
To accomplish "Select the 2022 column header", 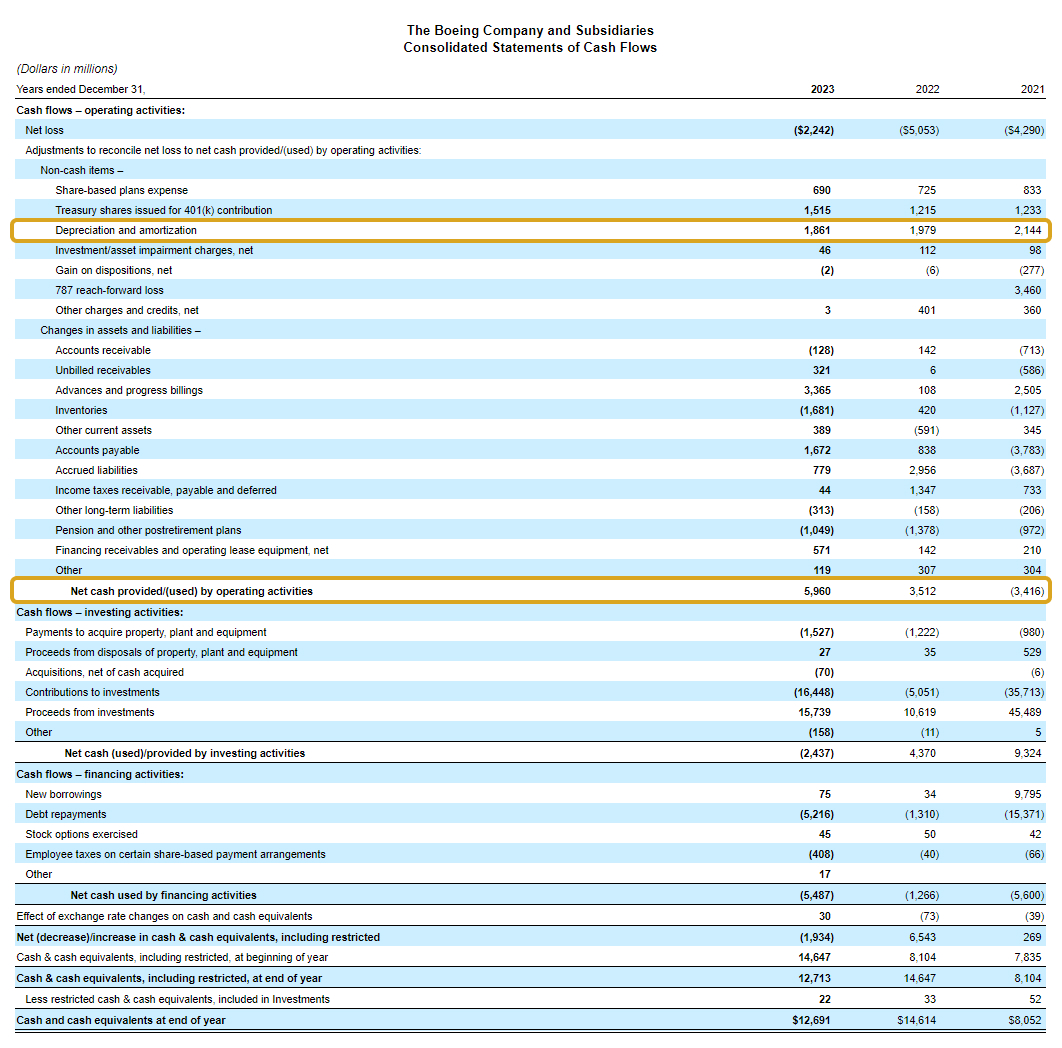I will click(927, 89).
